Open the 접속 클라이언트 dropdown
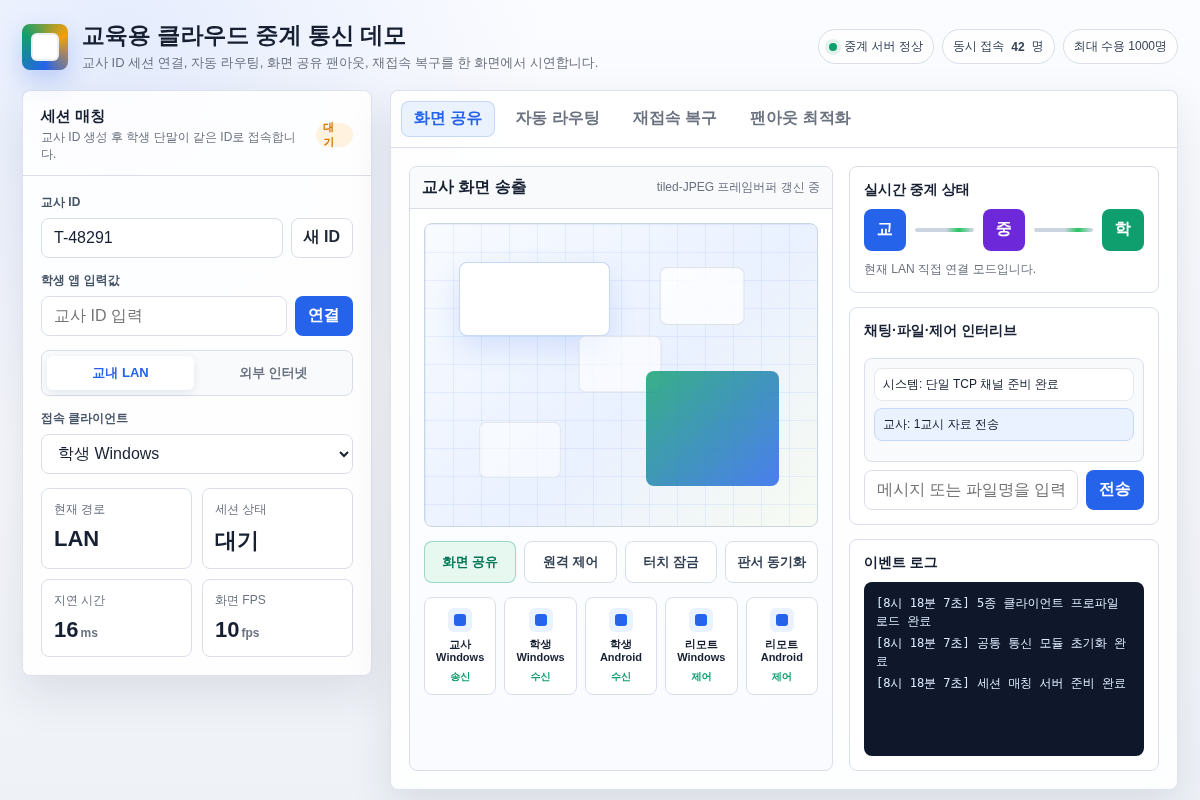This screenshot has width=1200, height=800. click(x=197, y=454)
